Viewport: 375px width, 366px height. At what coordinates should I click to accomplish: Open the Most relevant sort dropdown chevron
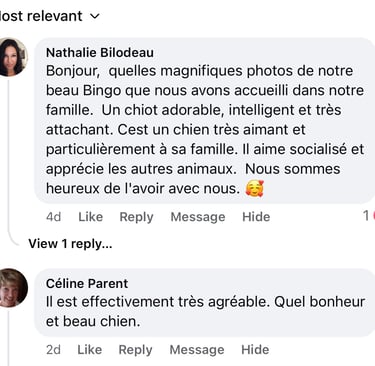point(95,16)
